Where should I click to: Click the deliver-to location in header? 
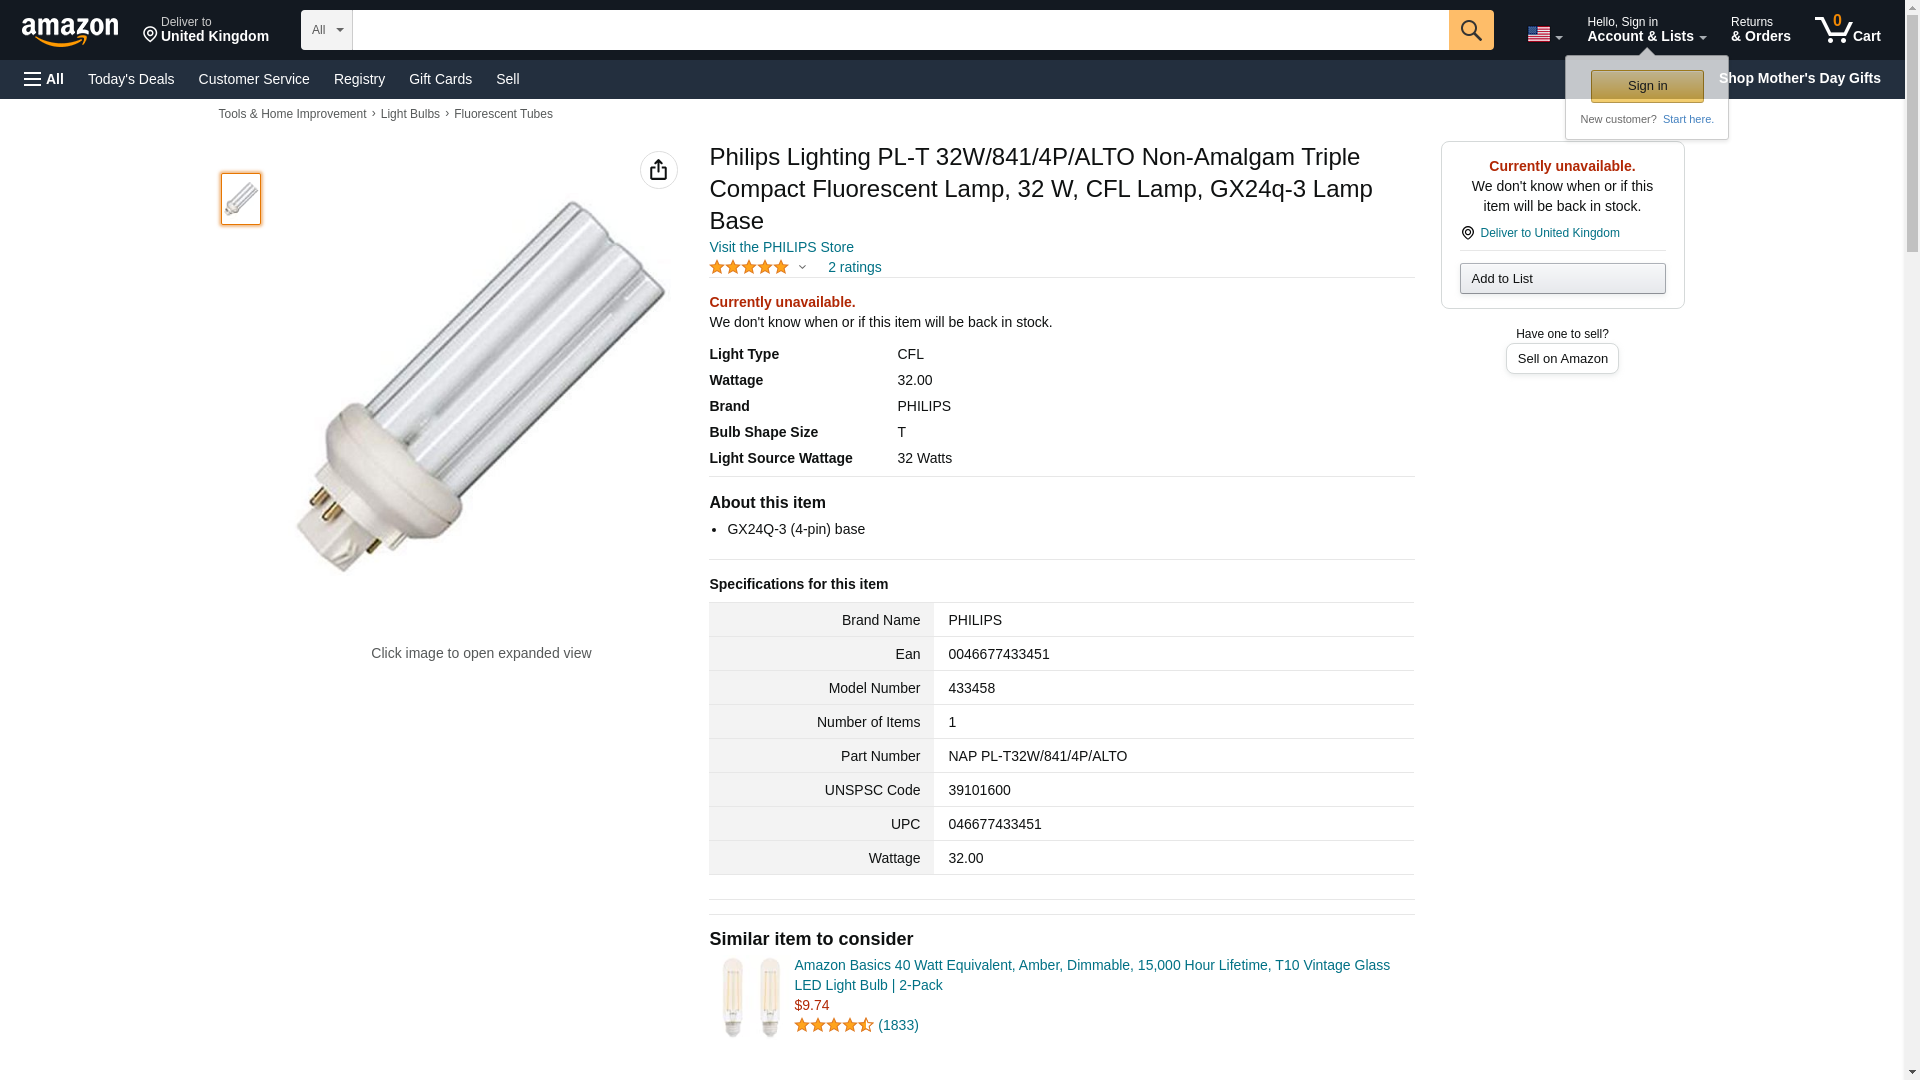[205, 30]
